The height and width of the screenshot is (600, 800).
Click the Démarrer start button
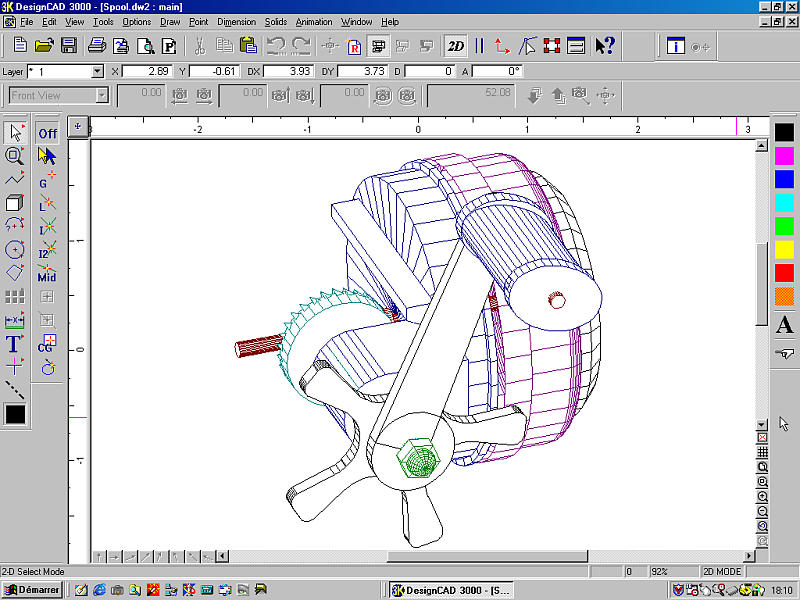33,590
